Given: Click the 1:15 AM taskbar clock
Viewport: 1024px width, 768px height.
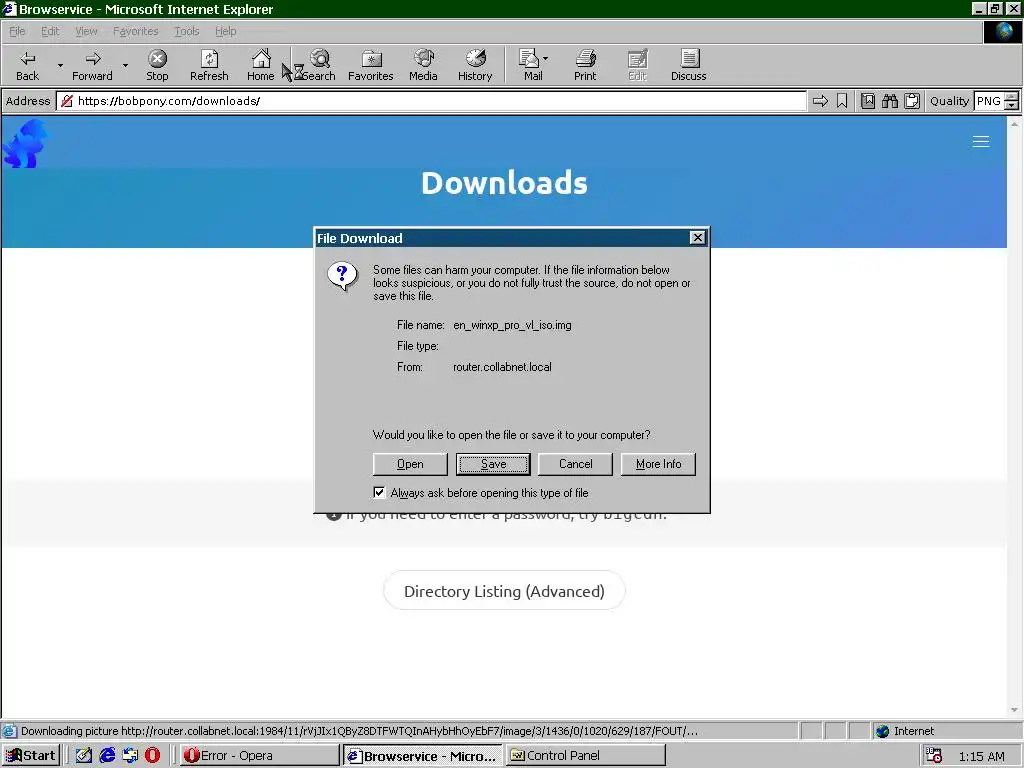Looking at the screenshot, I should pos(982,756).
